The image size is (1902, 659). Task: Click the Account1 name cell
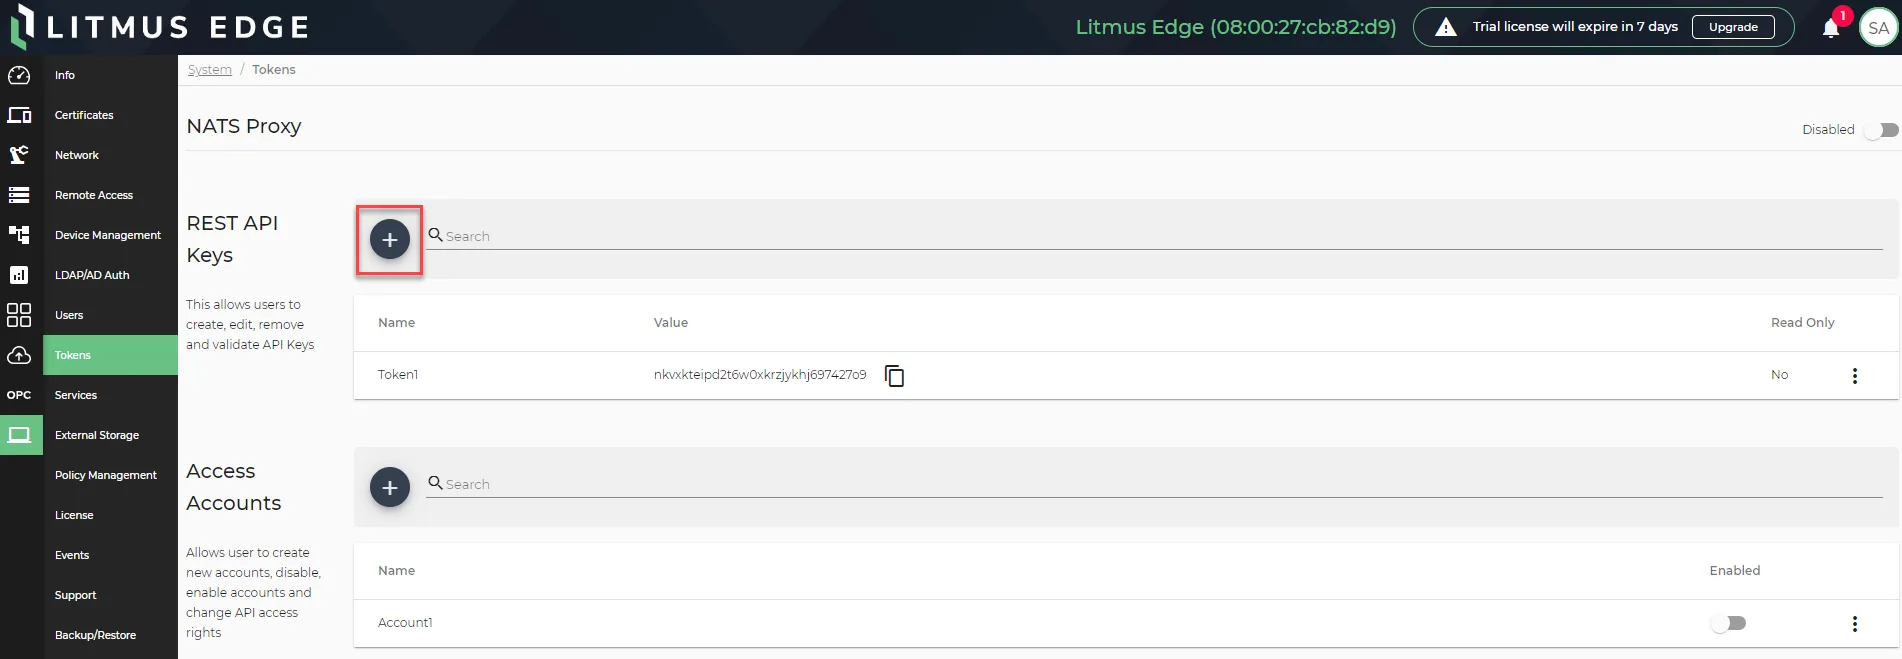(405, 623)
